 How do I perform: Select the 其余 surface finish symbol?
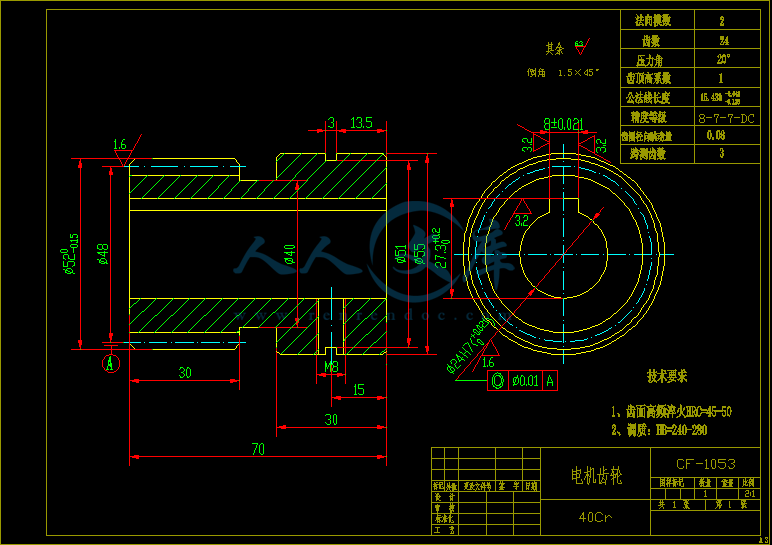click(581, 45)
